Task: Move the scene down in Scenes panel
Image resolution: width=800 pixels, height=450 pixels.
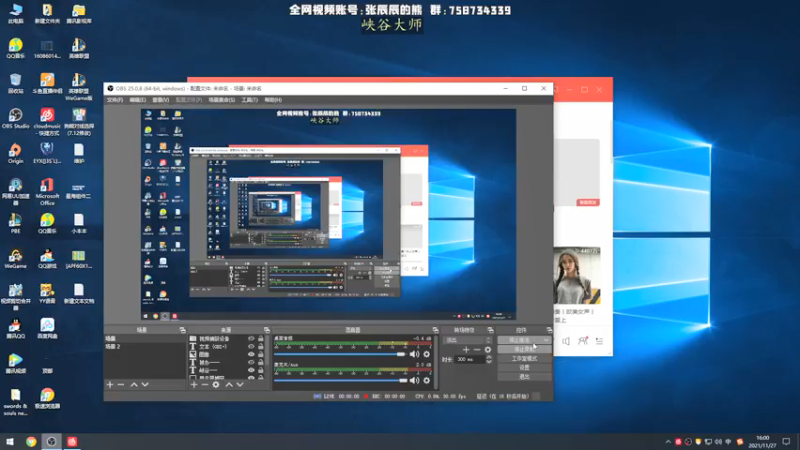Action: click(x=145, y=385)
